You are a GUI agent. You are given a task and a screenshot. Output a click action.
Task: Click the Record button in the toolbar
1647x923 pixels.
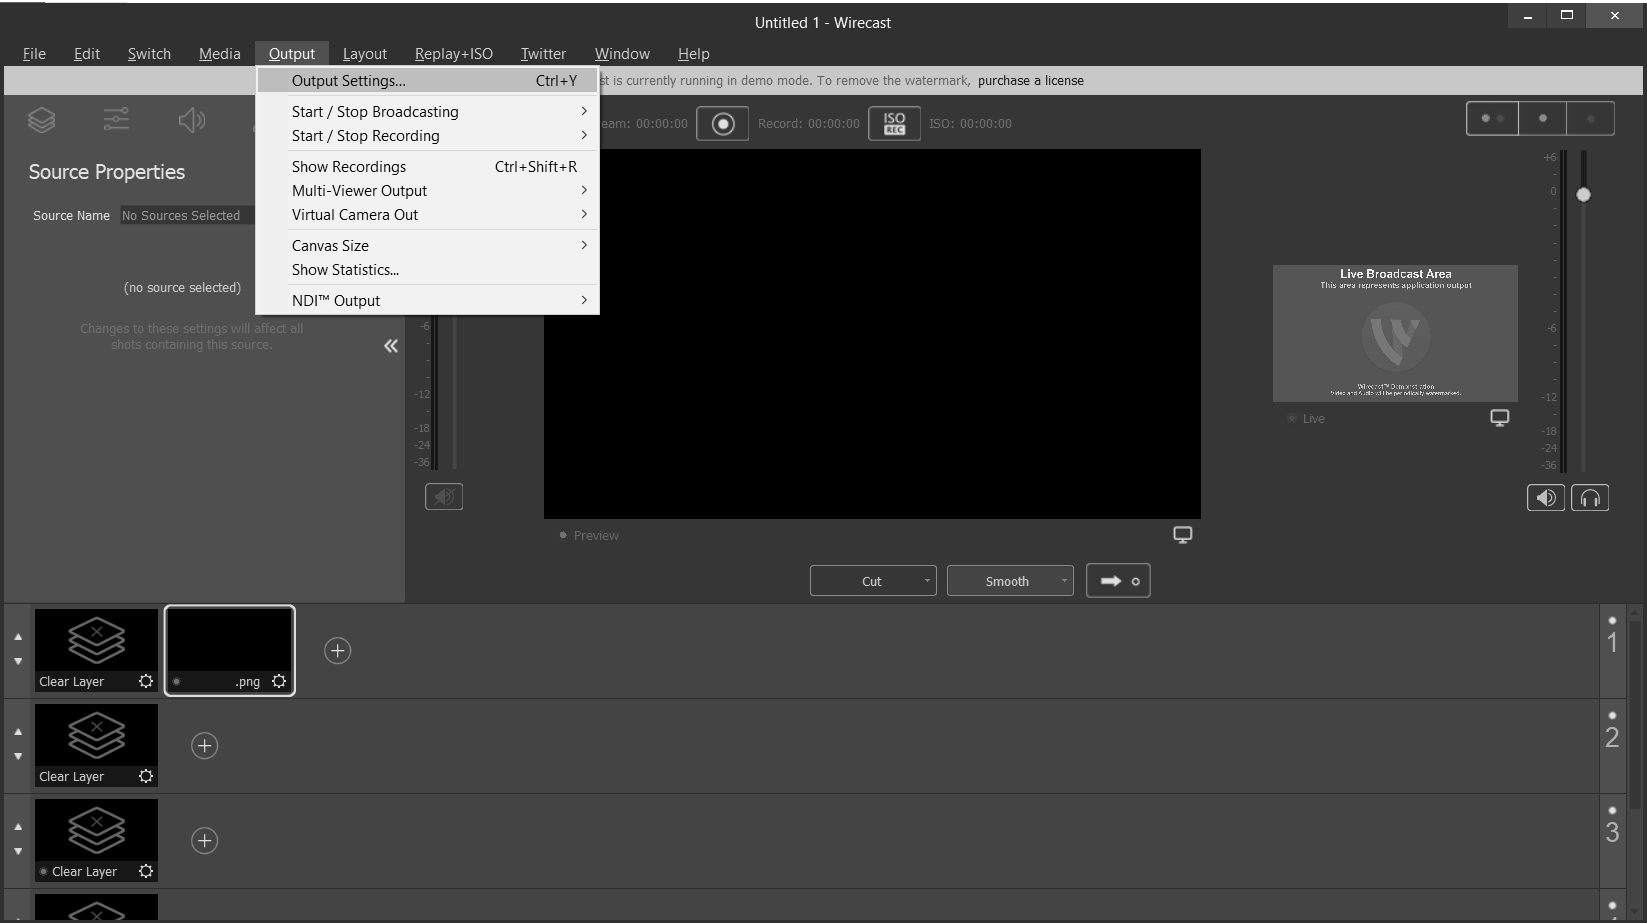pos(722,123)
